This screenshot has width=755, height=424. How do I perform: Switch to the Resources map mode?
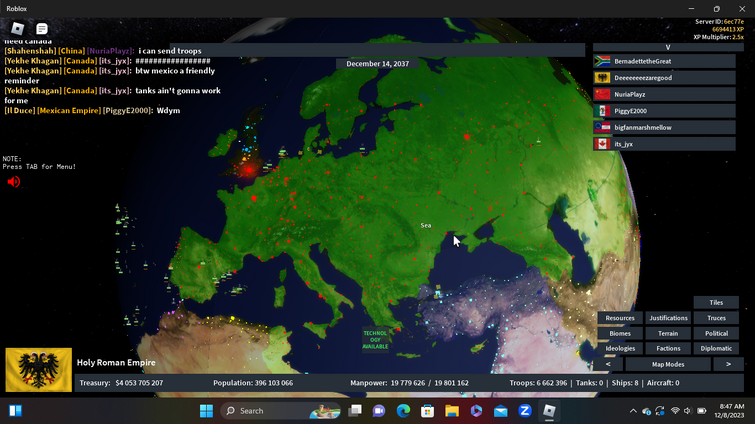tap(620, 318)
